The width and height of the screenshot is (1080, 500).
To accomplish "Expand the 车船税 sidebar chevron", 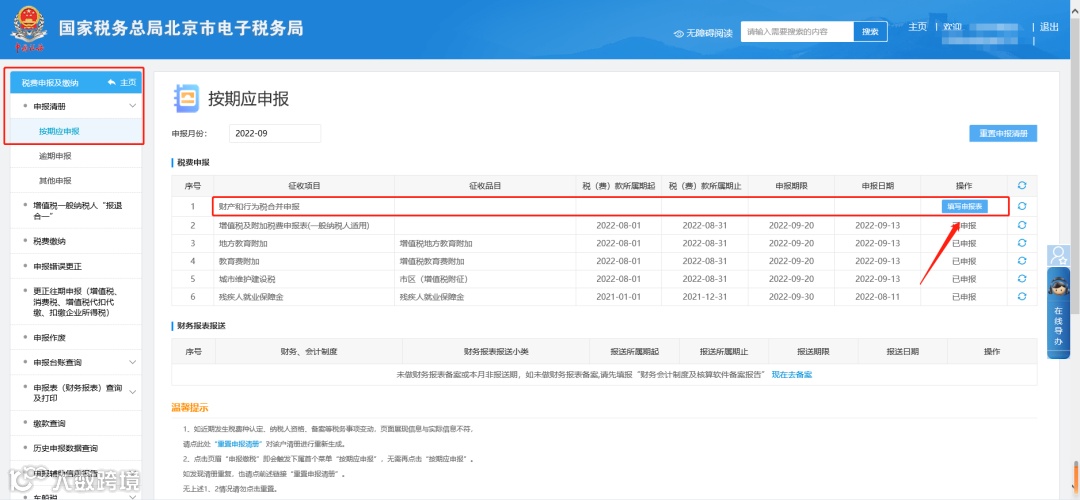I will click(133, 495).
